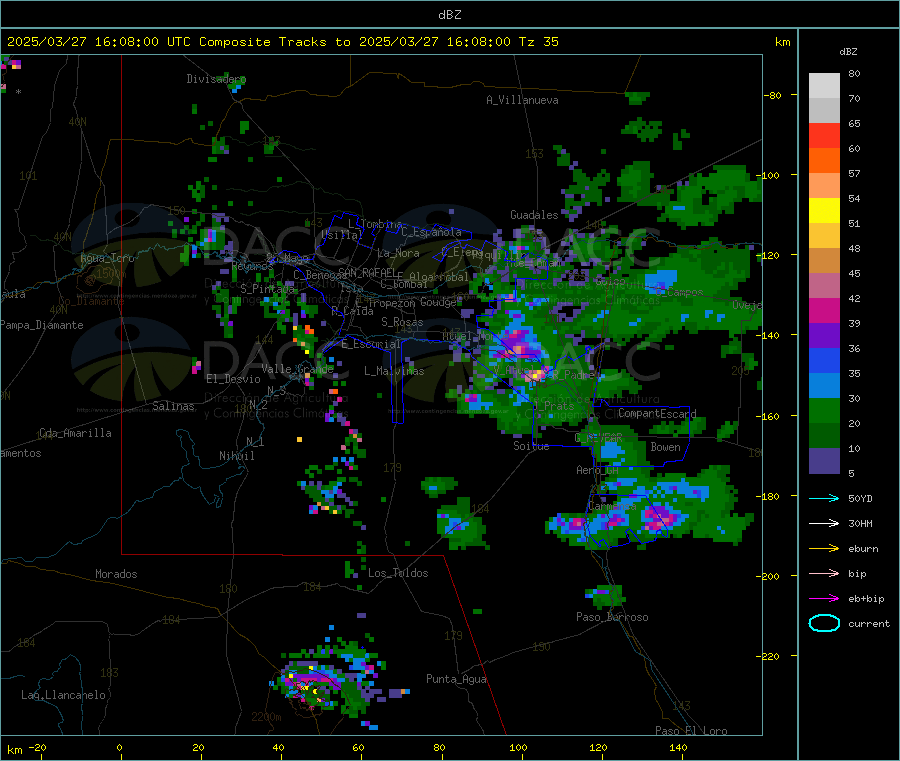
Task: Click the magenta 42-39 dBZ swatch
Action: pos(824,310)
